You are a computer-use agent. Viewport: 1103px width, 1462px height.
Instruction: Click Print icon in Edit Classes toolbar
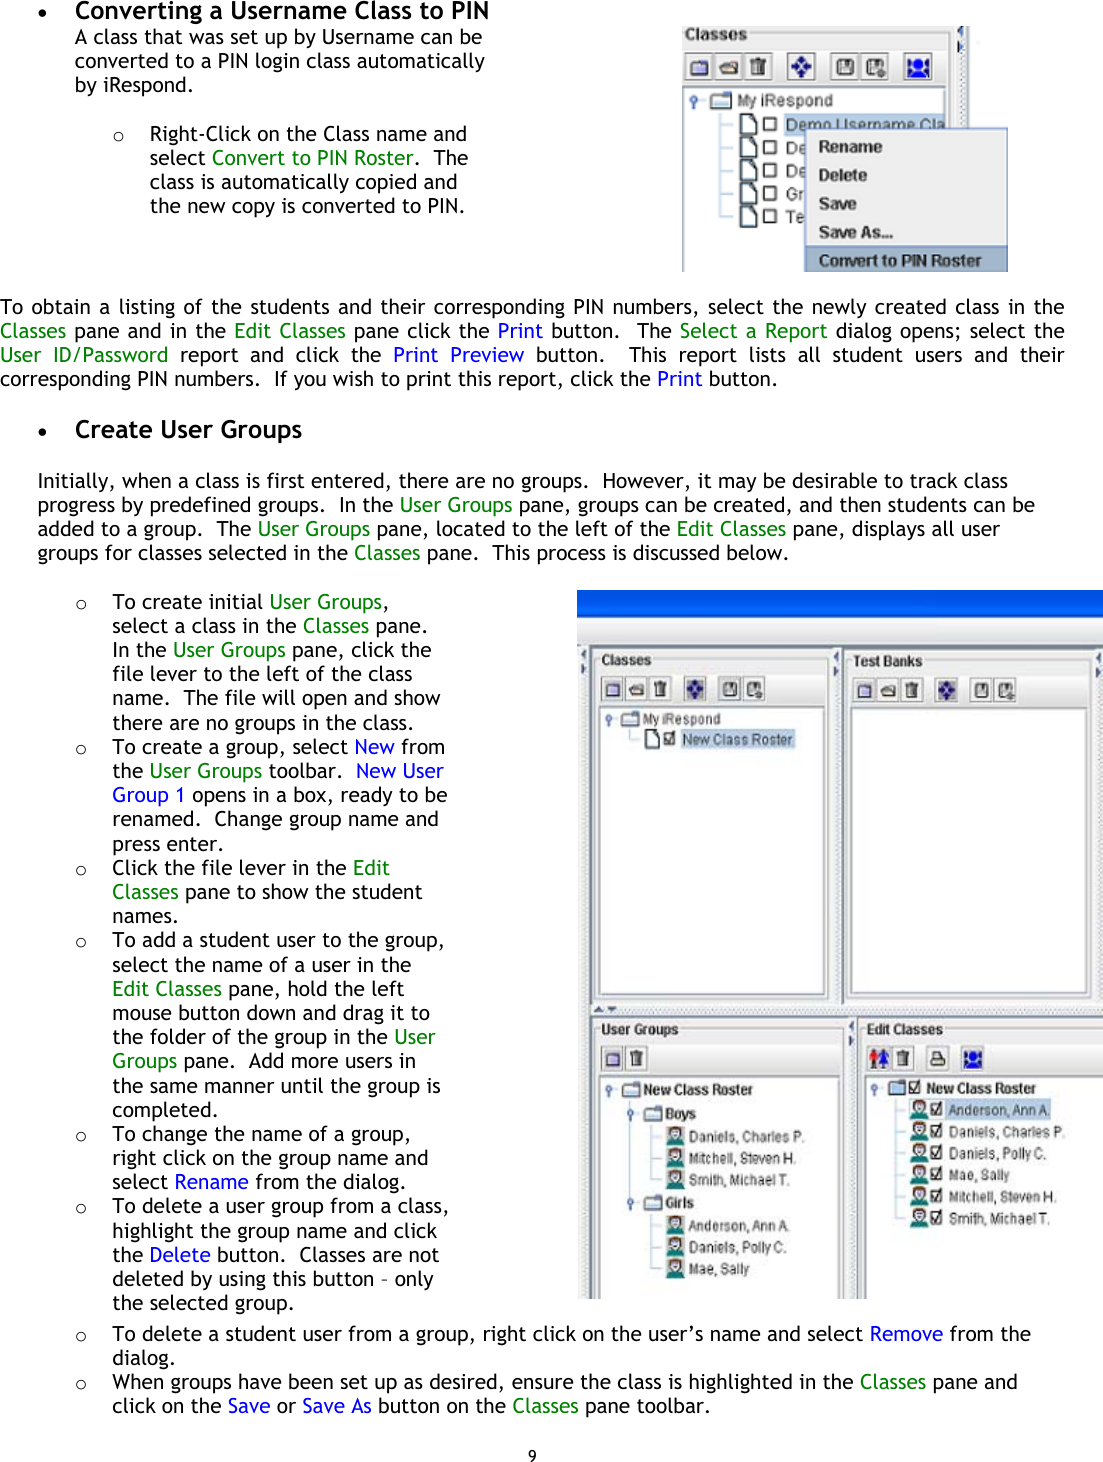pos(937,1058)
